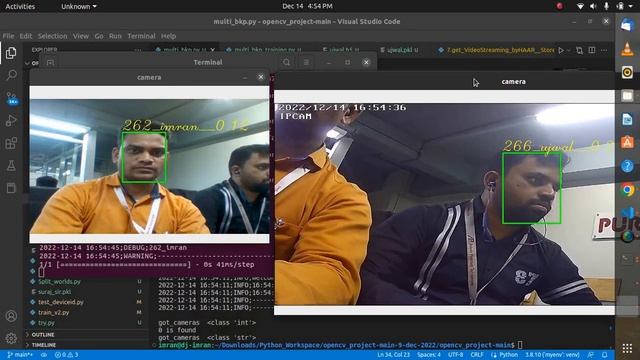Switch to the multi_bkp_training.py editor tab
The width and height of the screenshot is (640, 360).
[267, 50]
